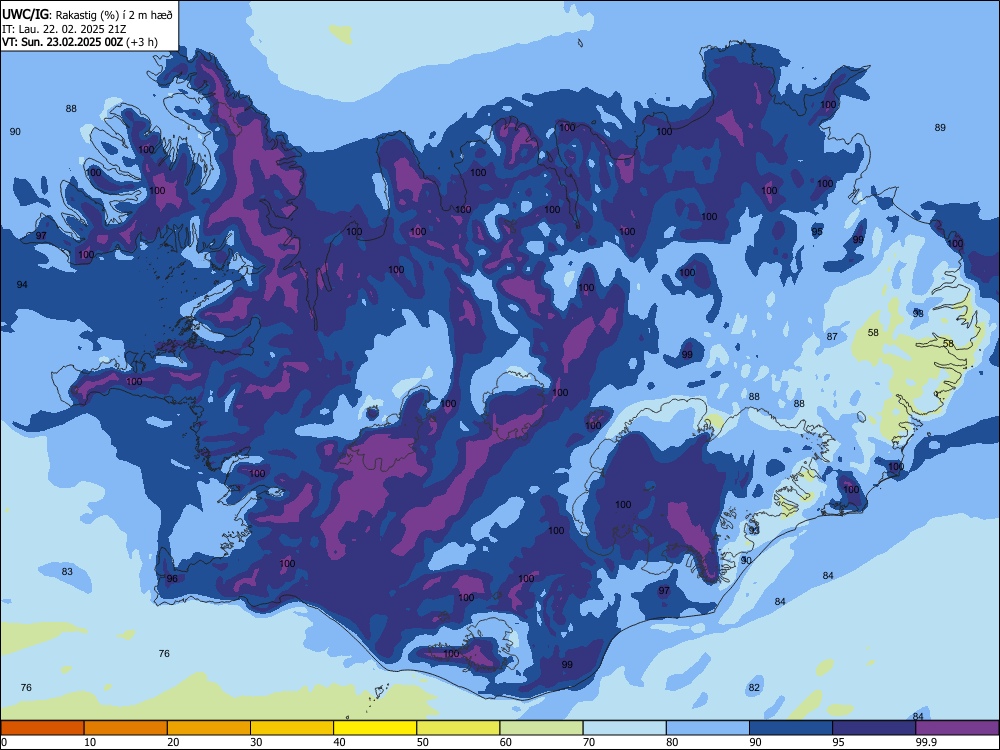The width and height of the screenshot is (1000, 750).
Task: Click the humidity value '89' on the map
Action: pyautogui.click(x=940, y=128)
